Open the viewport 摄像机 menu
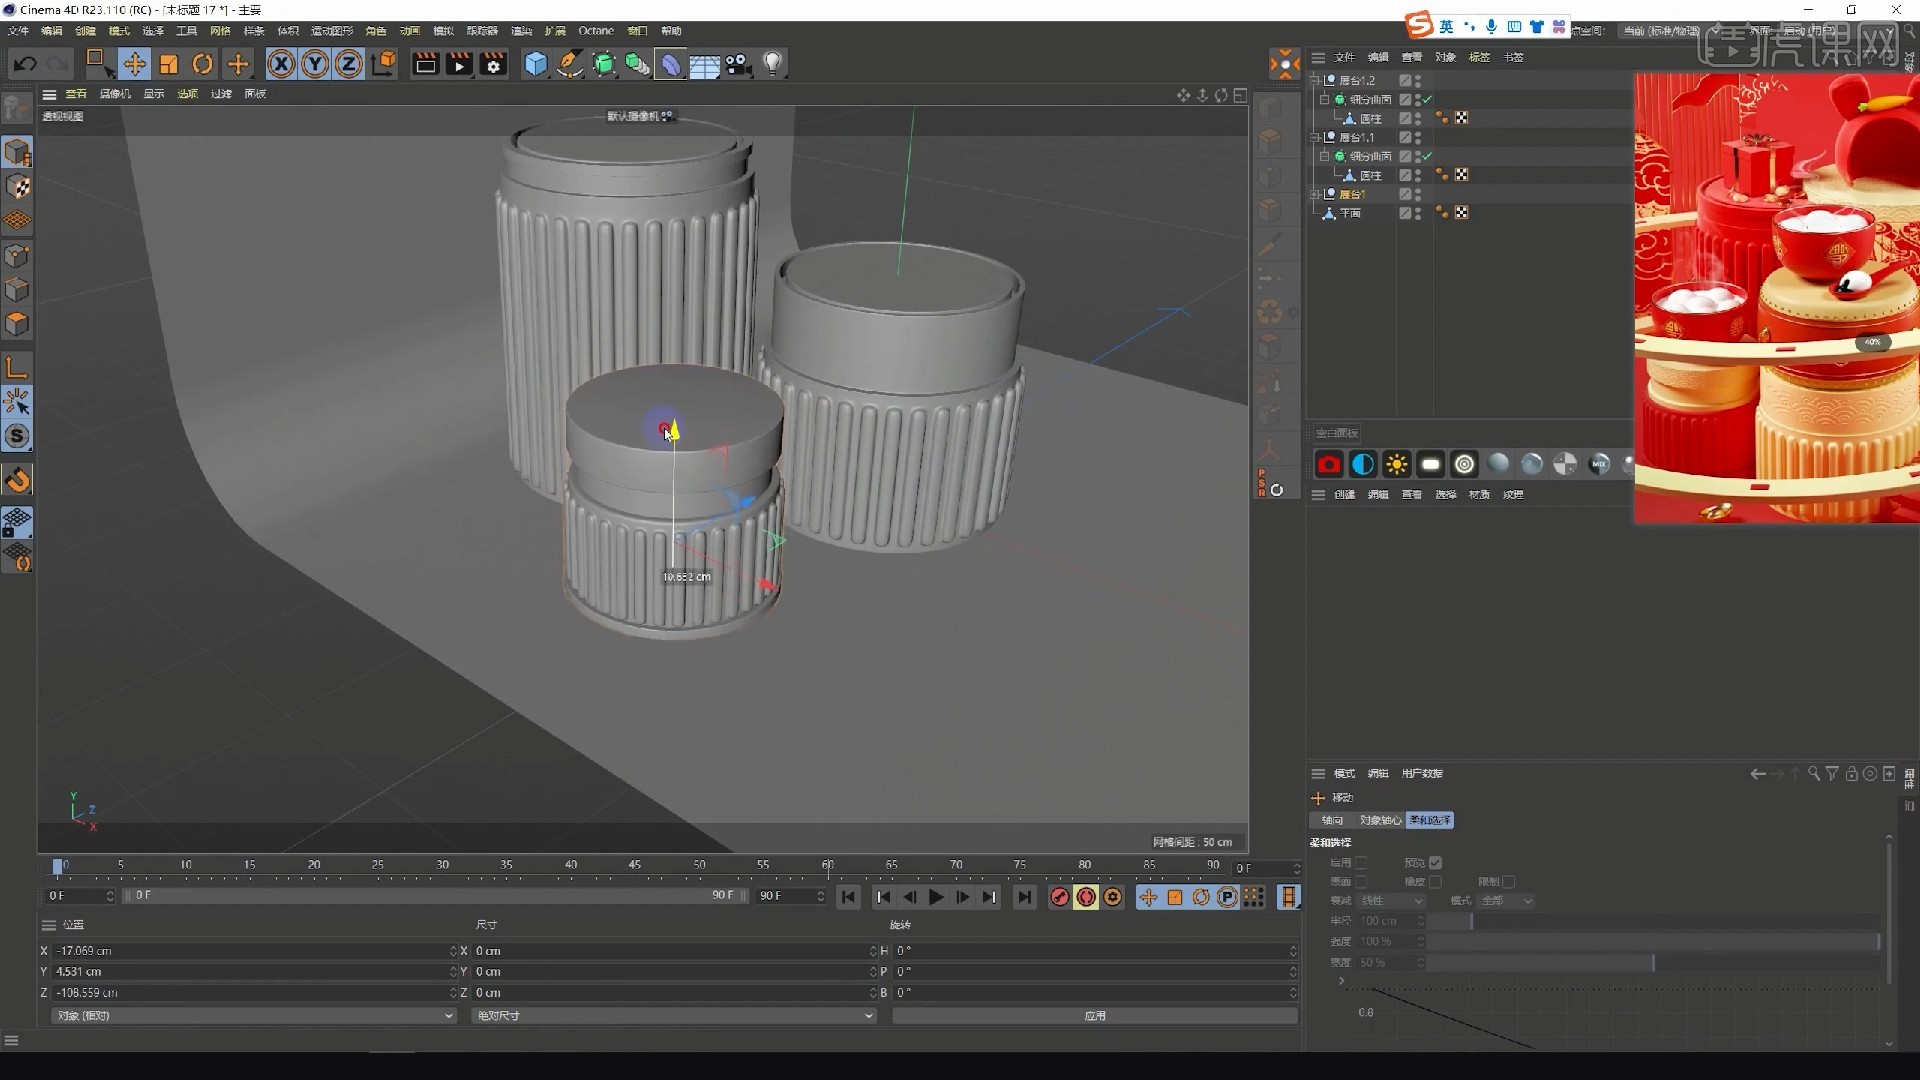This screenshot has height=1080, width=1920. pos(115,94)
